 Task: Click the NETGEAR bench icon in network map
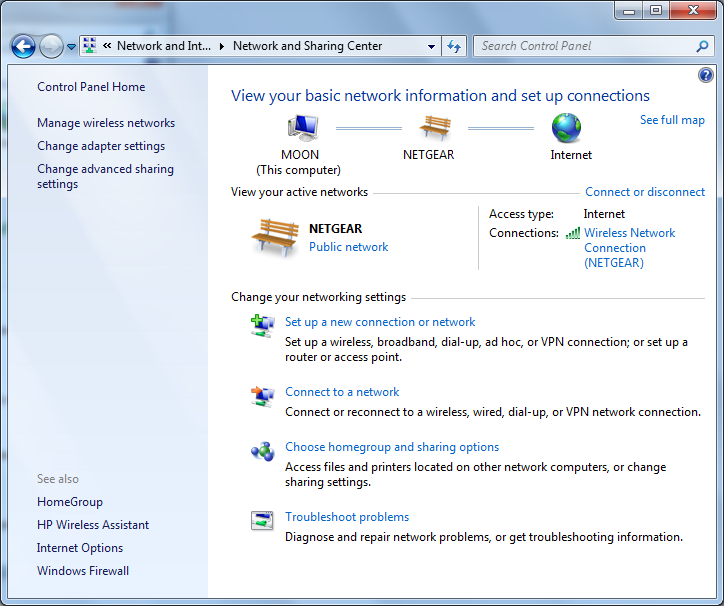coord(434,127)
